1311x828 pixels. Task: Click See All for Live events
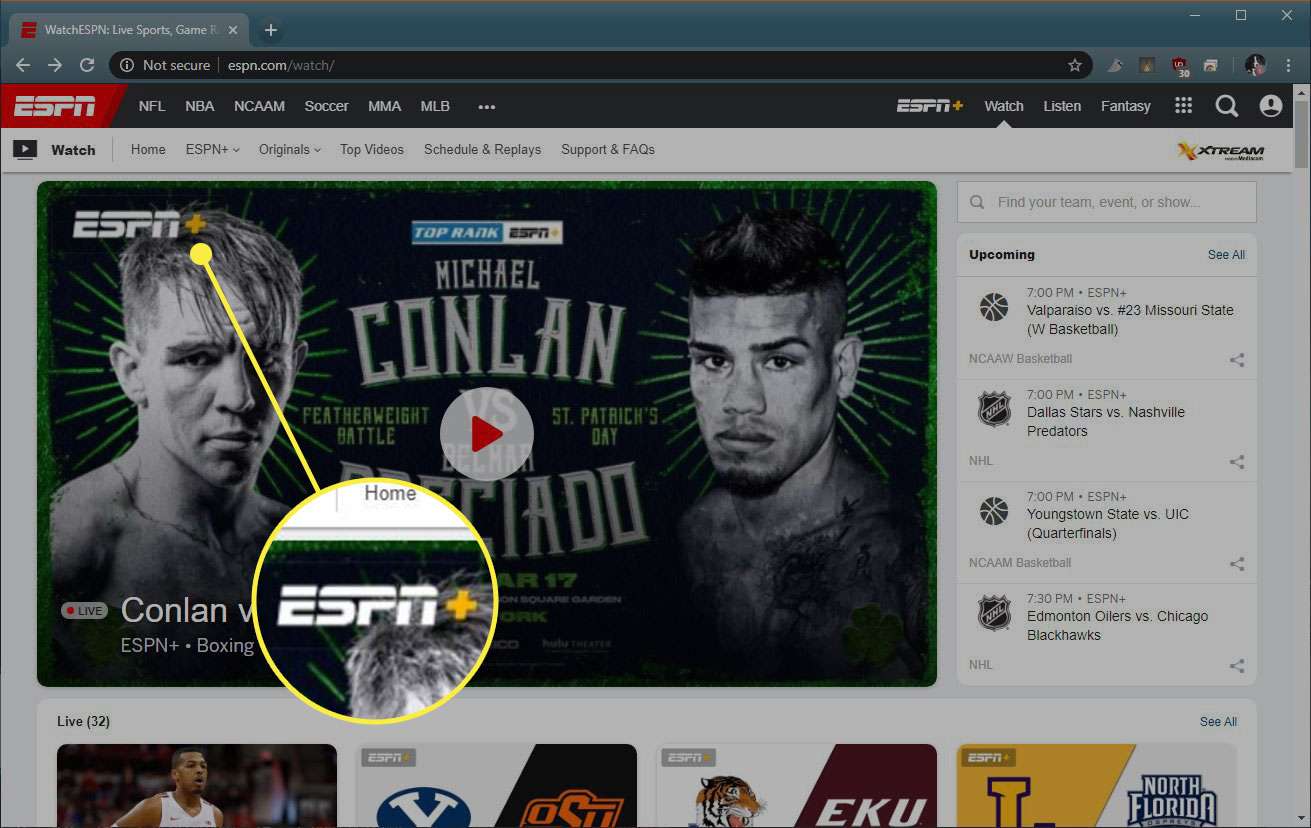1218,722
